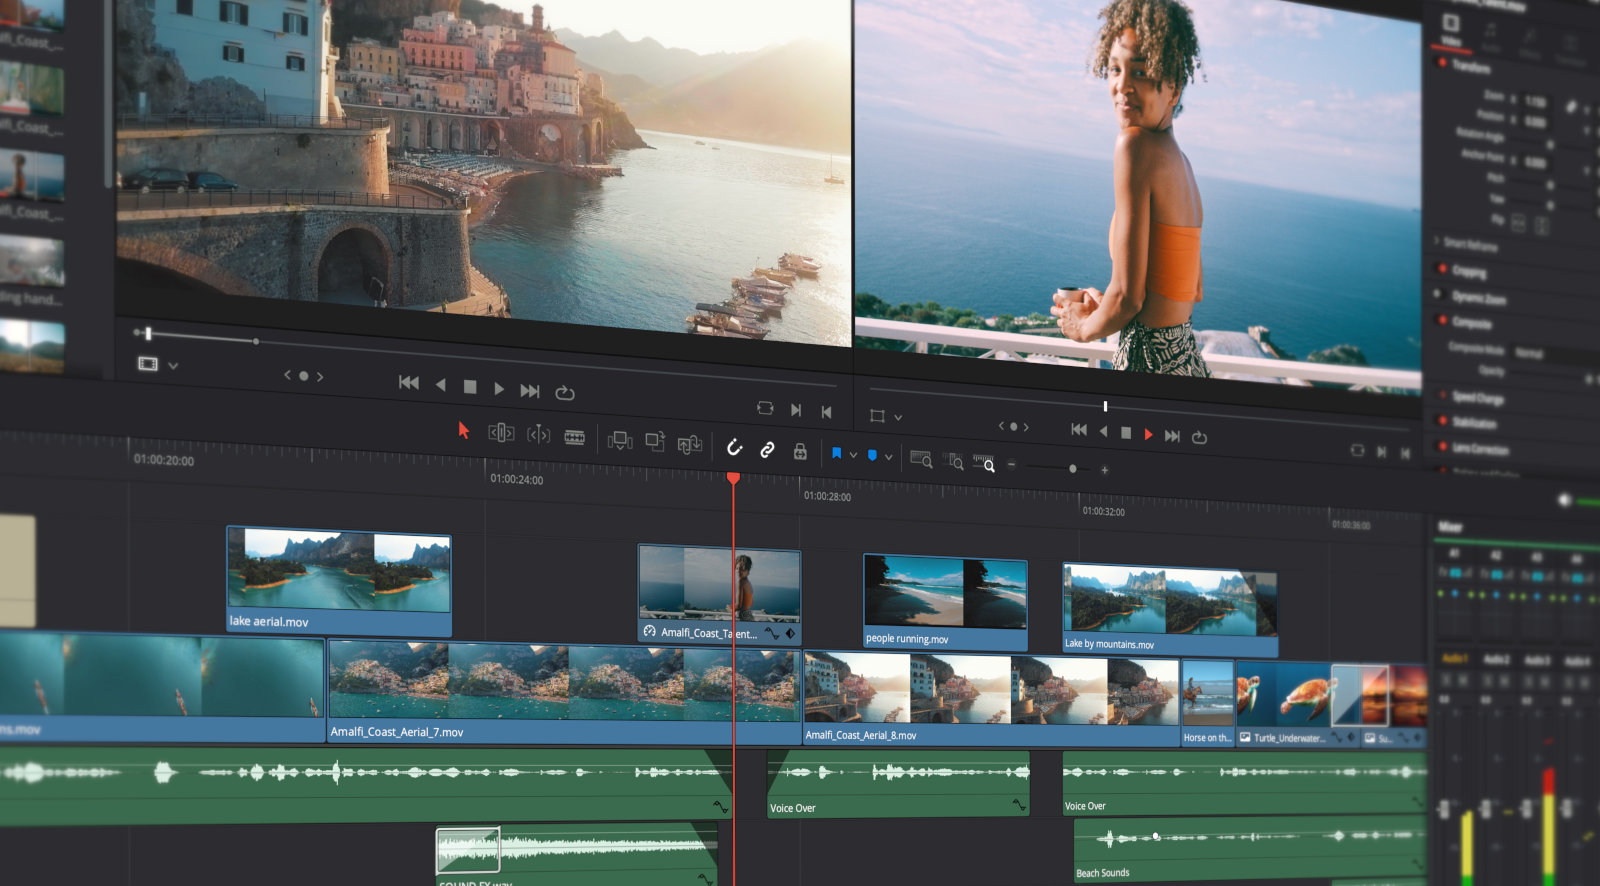Toggle the Position Lock padlock icon
Screen dimensions: 1600x886
(x=800, y=451)
